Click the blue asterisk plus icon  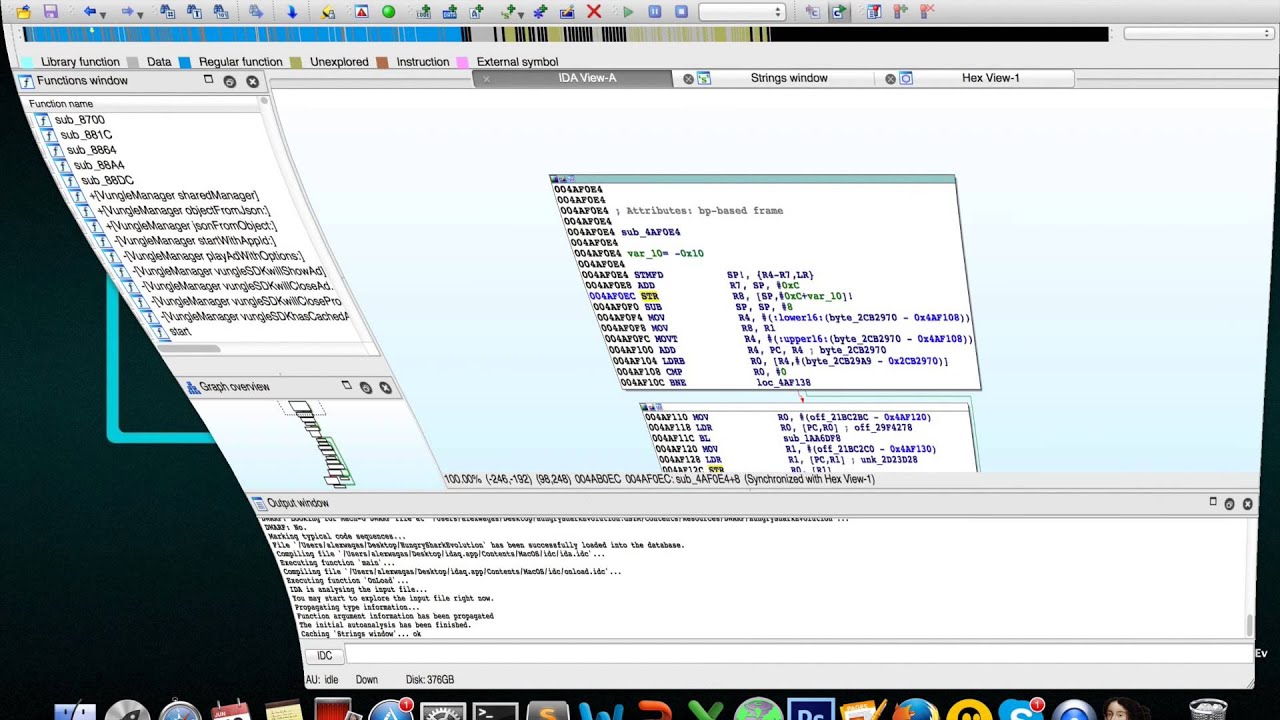point(541,12)
